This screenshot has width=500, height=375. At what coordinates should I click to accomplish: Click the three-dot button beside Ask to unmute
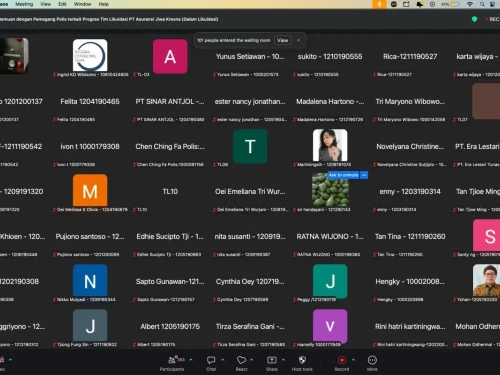click(x=364, y=175)
